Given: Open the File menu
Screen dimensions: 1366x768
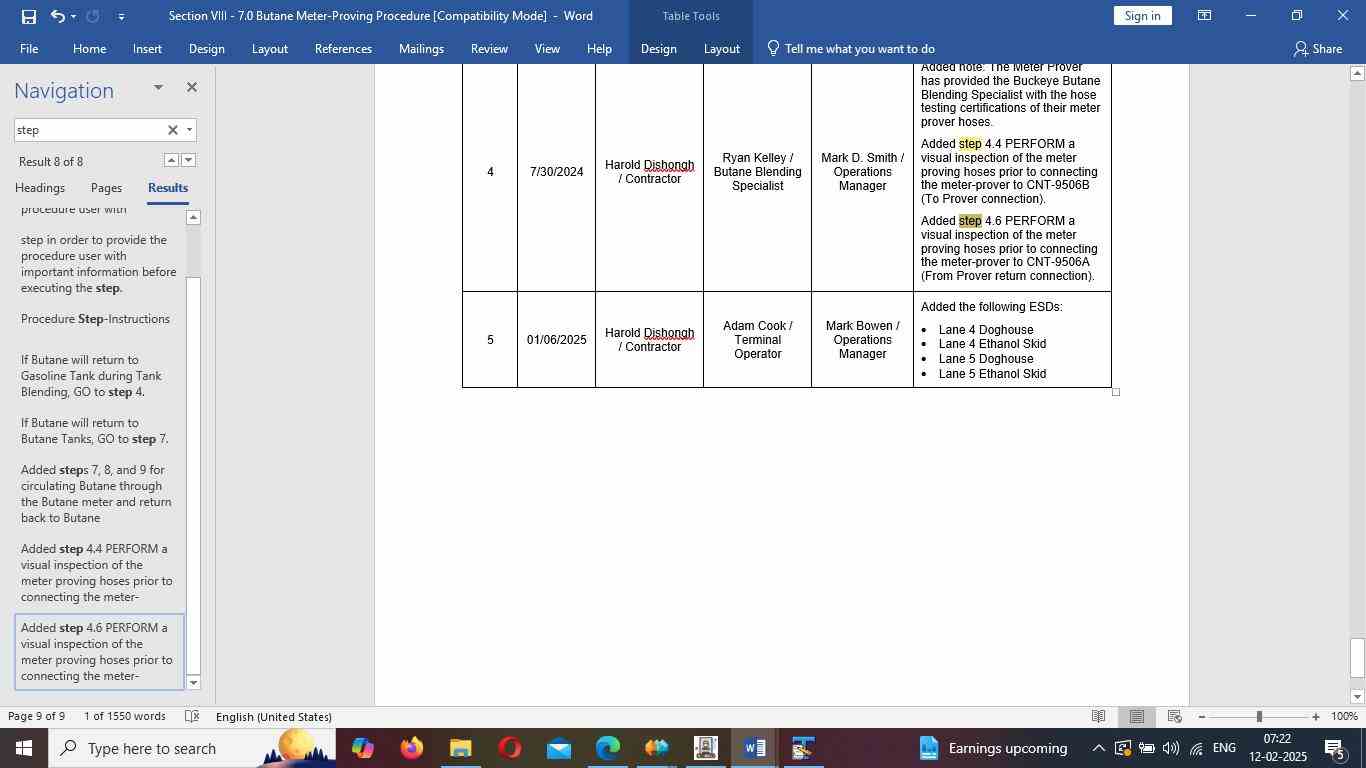Looking at the screenshot, I should pyautogui.click(x=29, y=48).
